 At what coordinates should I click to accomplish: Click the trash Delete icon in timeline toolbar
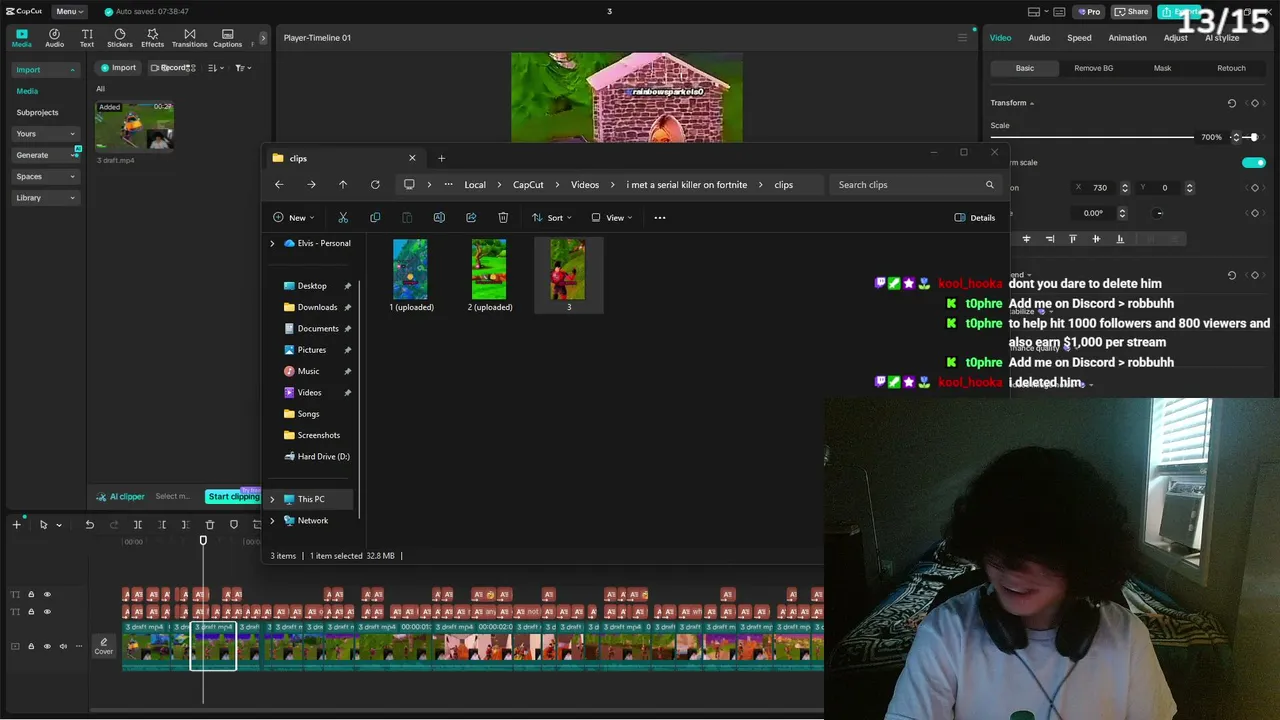coord(210,525)
